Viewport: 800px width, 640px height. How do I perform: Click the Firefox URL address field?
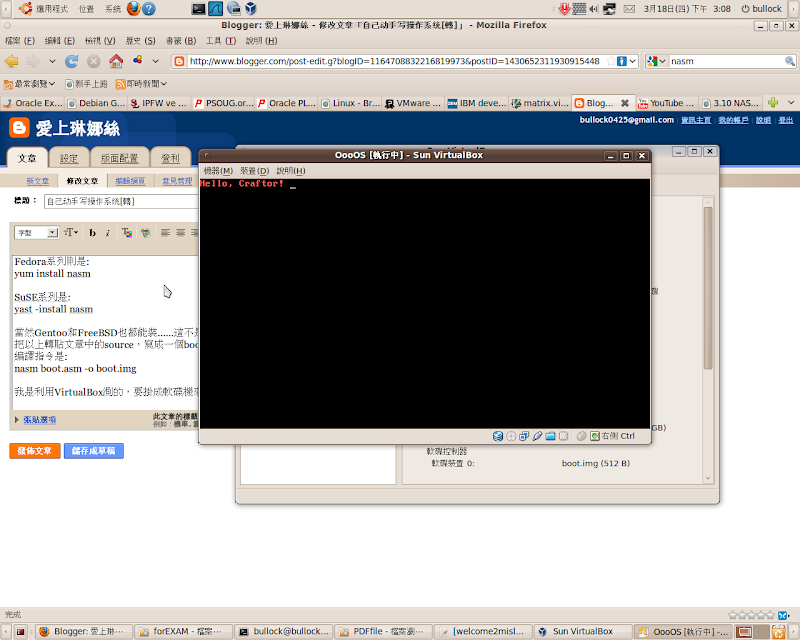pos(396,61)
